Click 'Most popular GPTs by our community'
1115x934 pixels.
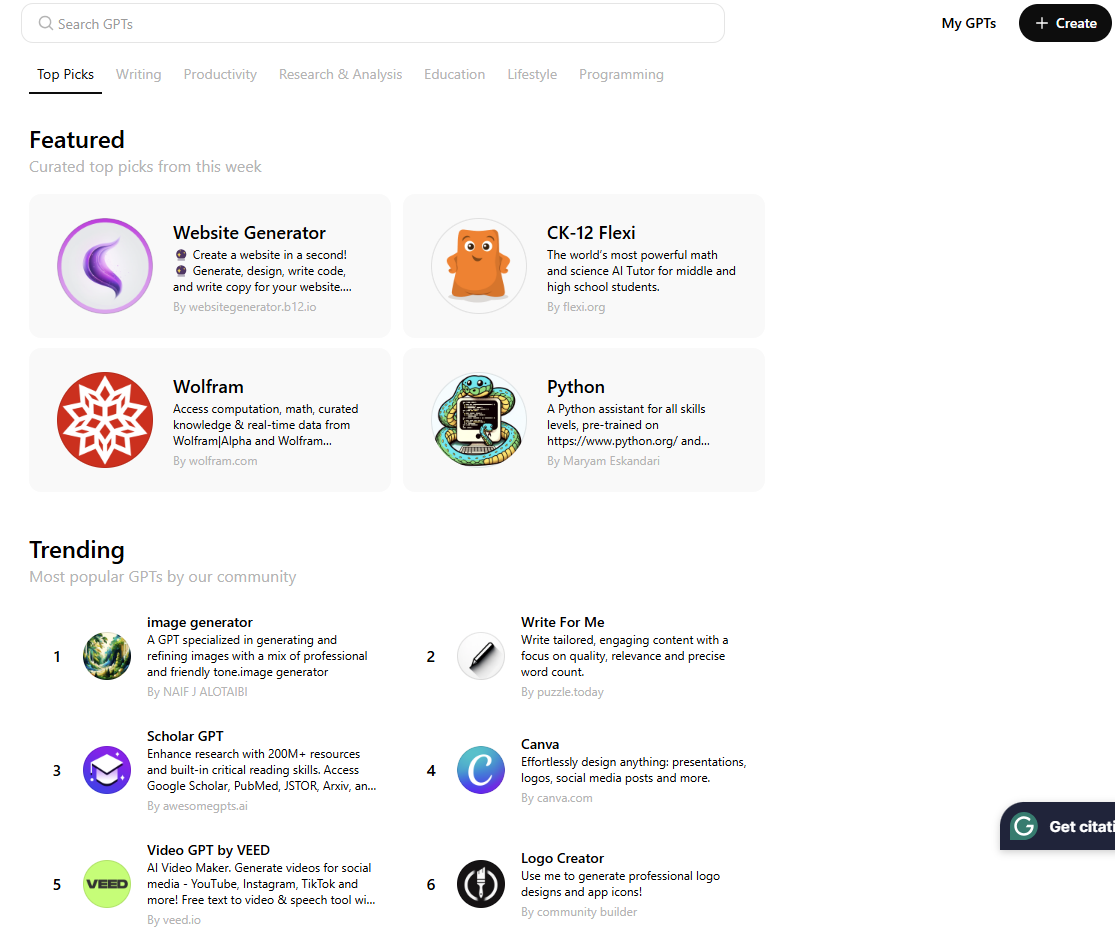163,576
